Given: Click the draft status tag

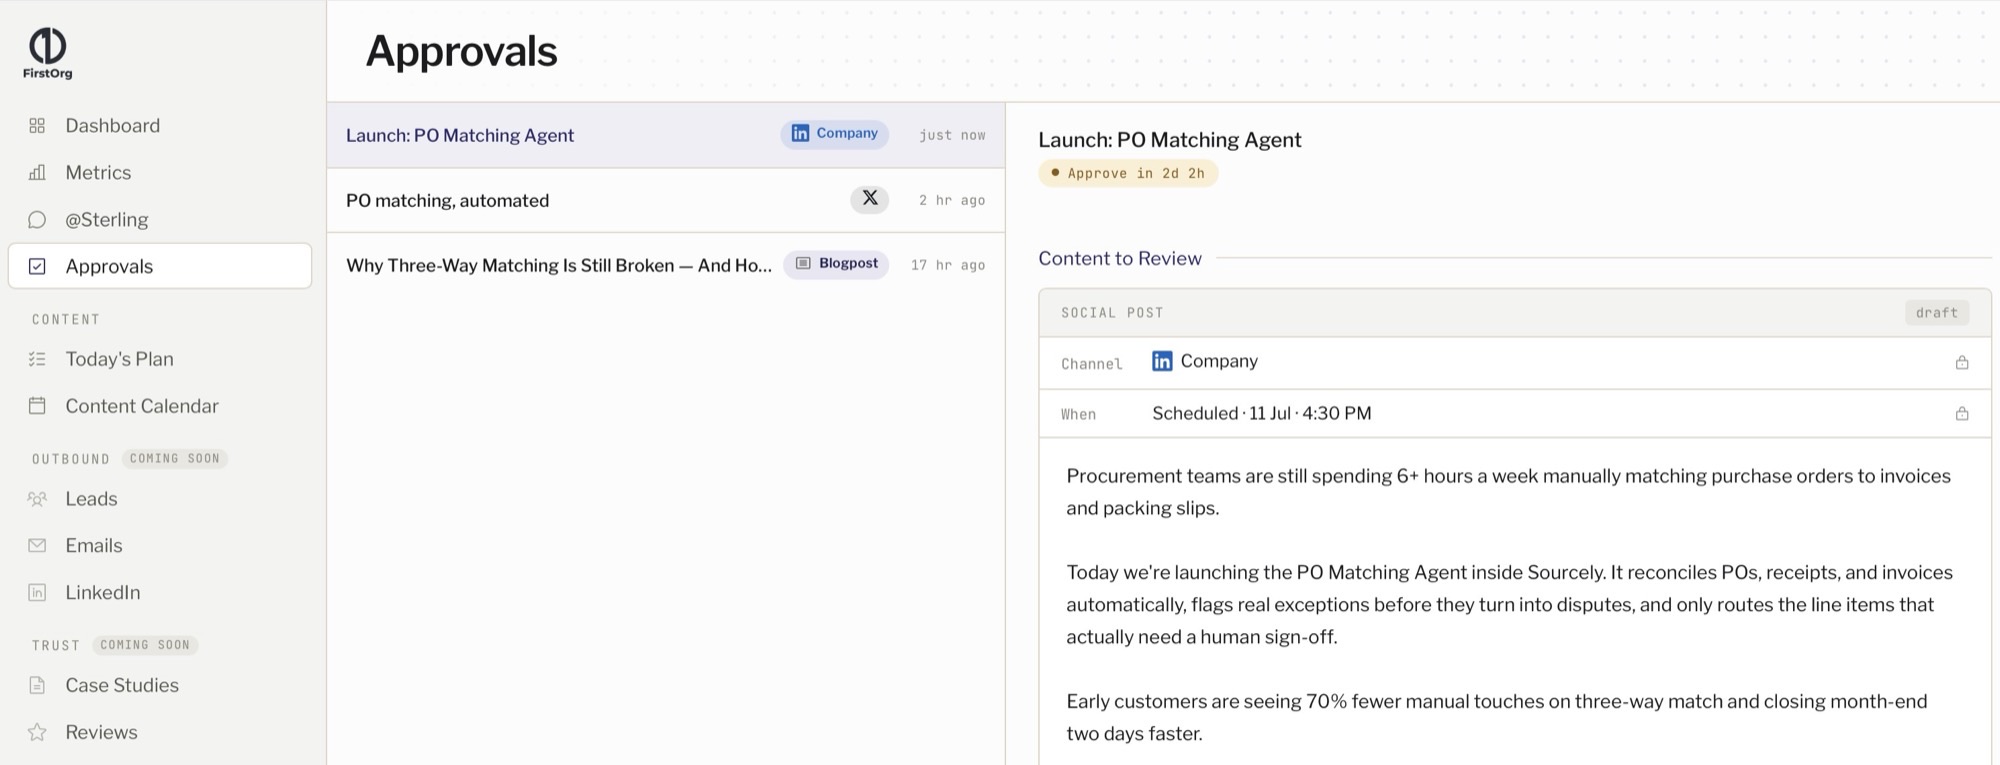Looking at the screenshot, I should click(1936, 313).
